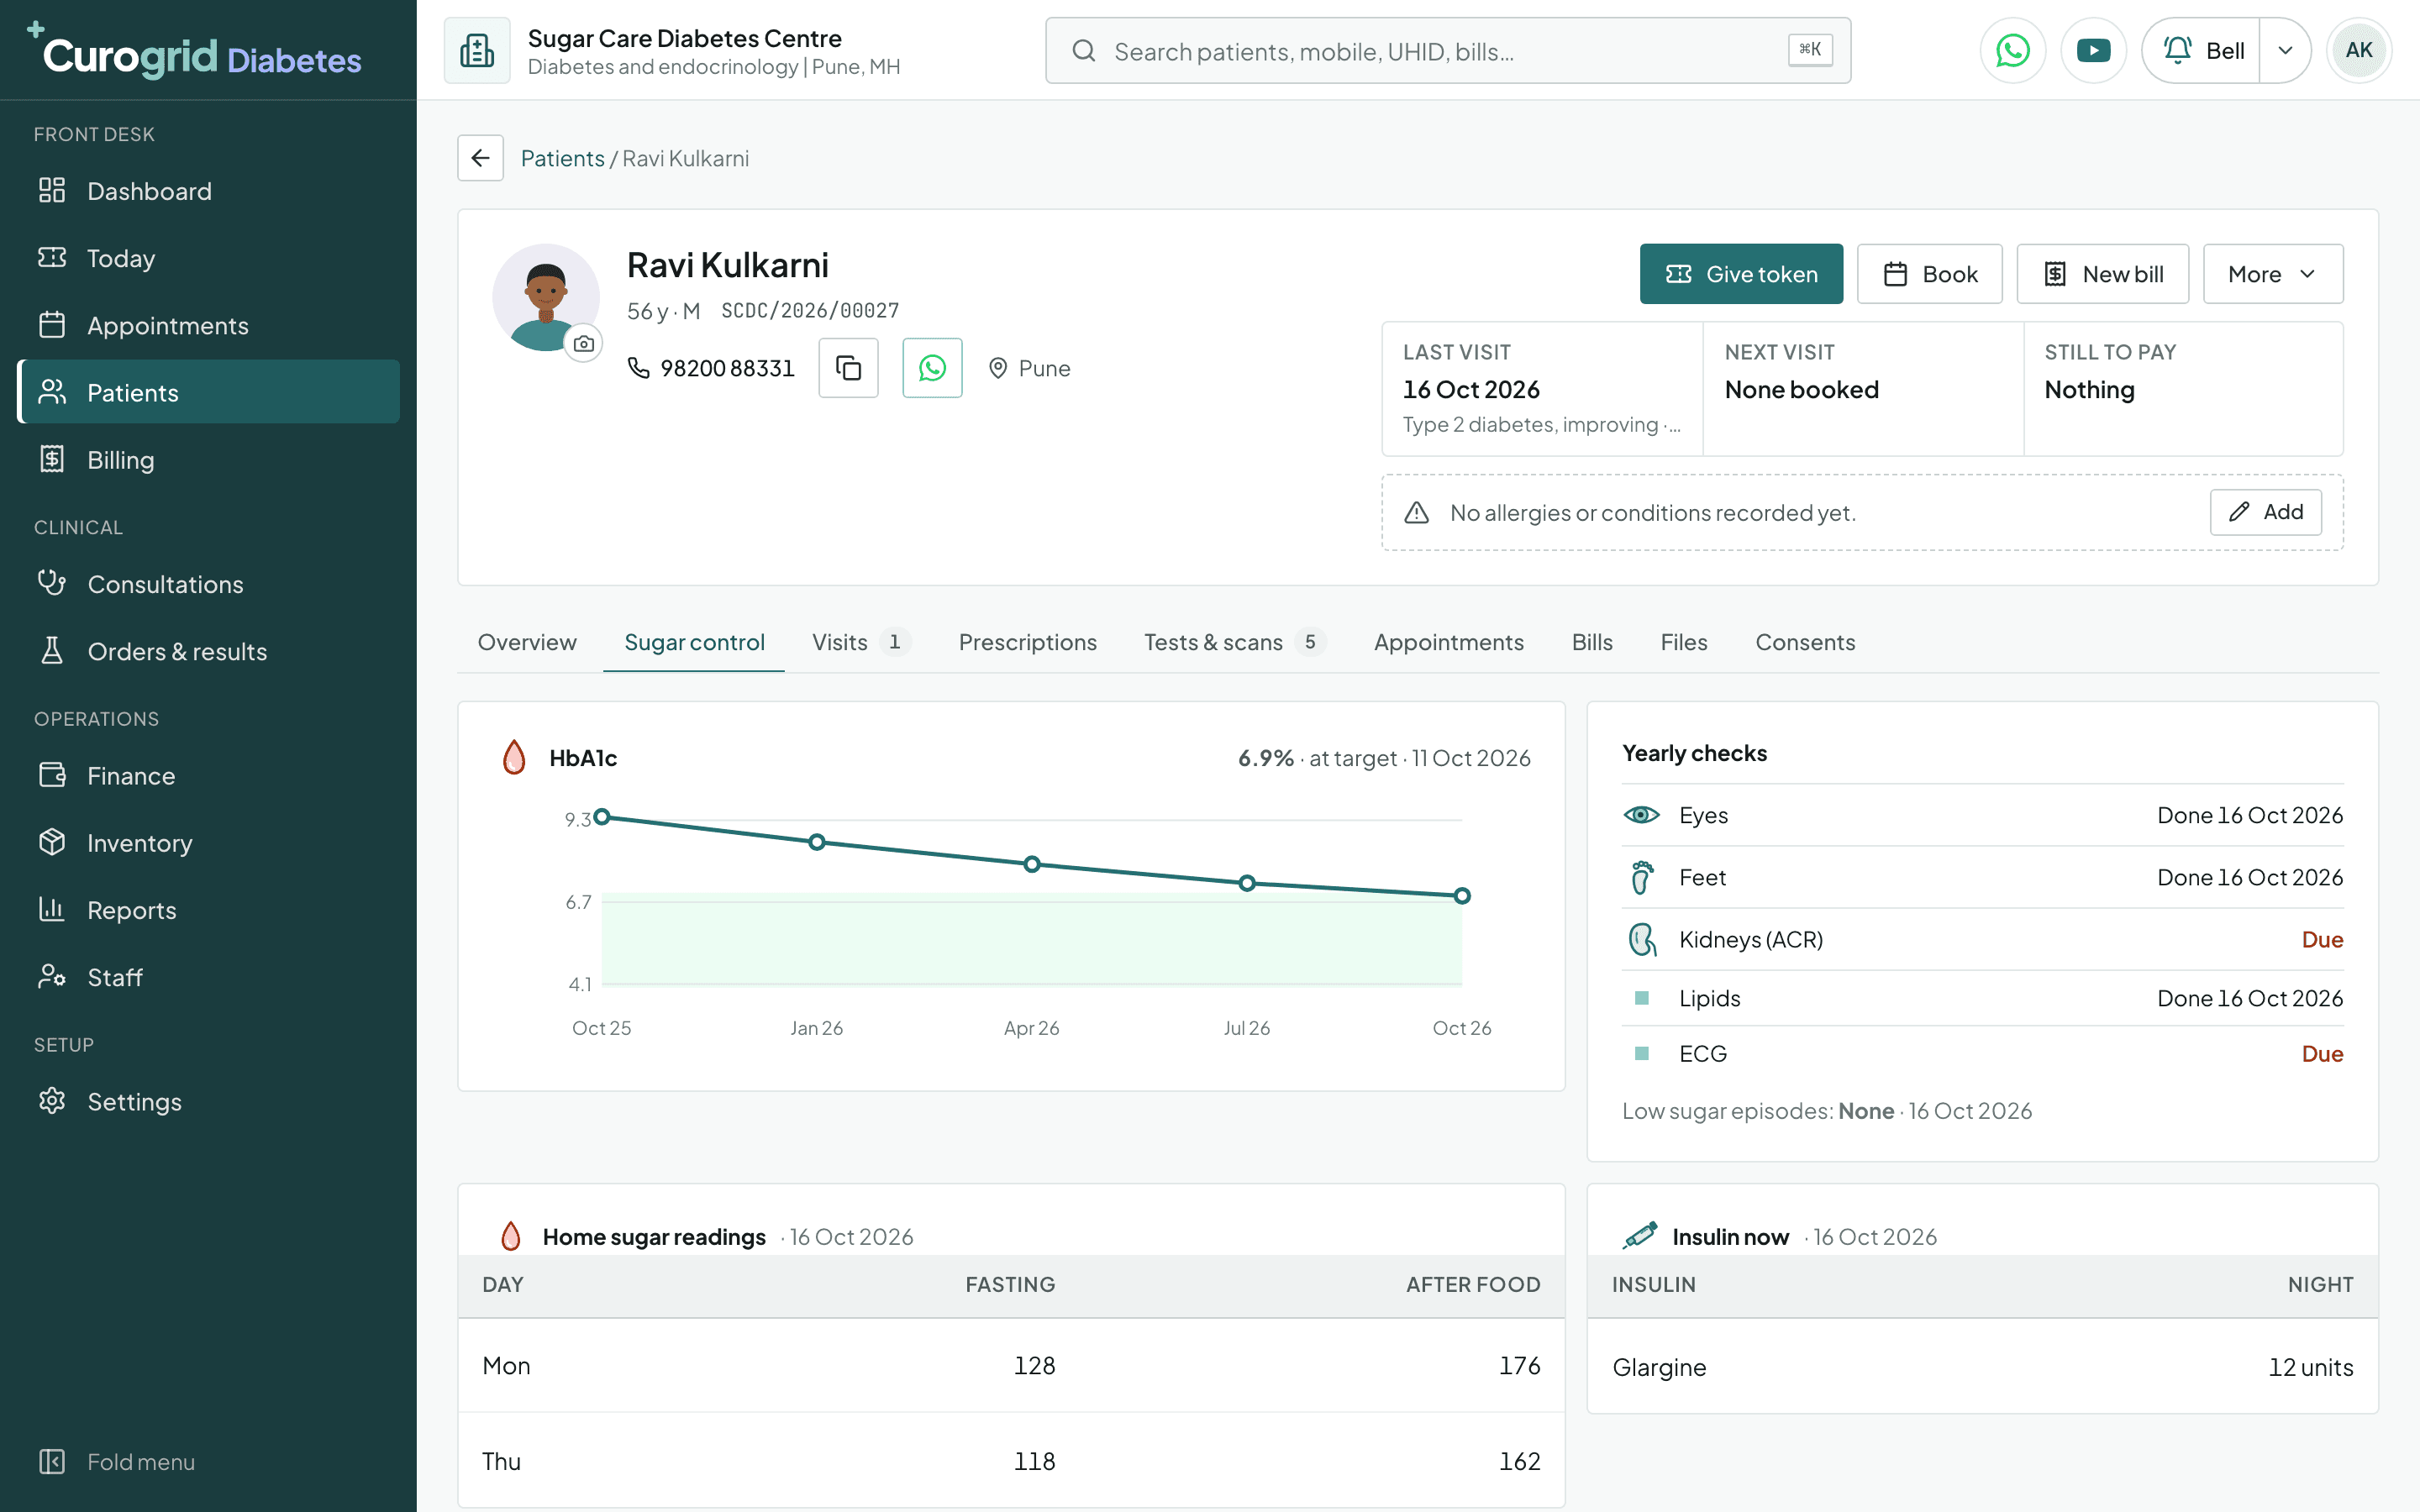Click the Book appointment button

[x=1929, y=274]
